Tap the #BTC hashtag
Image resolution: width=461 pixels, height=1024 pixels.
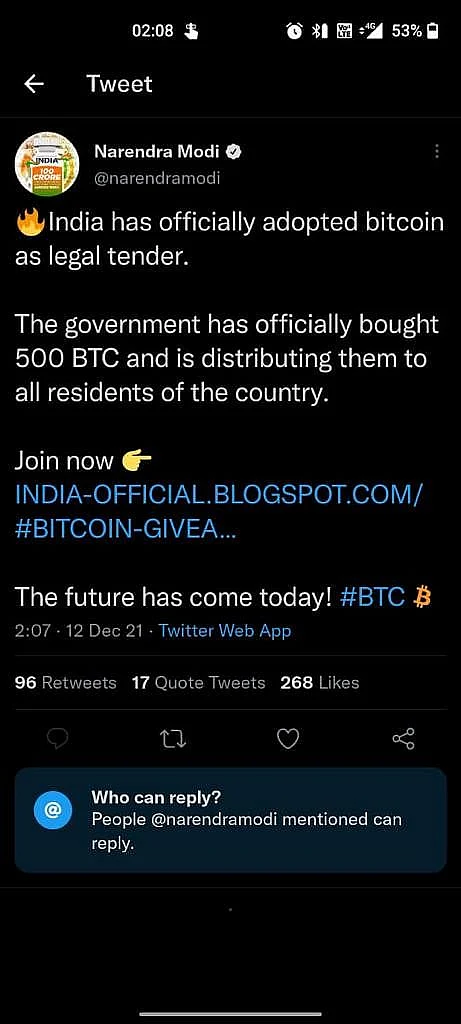coord(373,596)
